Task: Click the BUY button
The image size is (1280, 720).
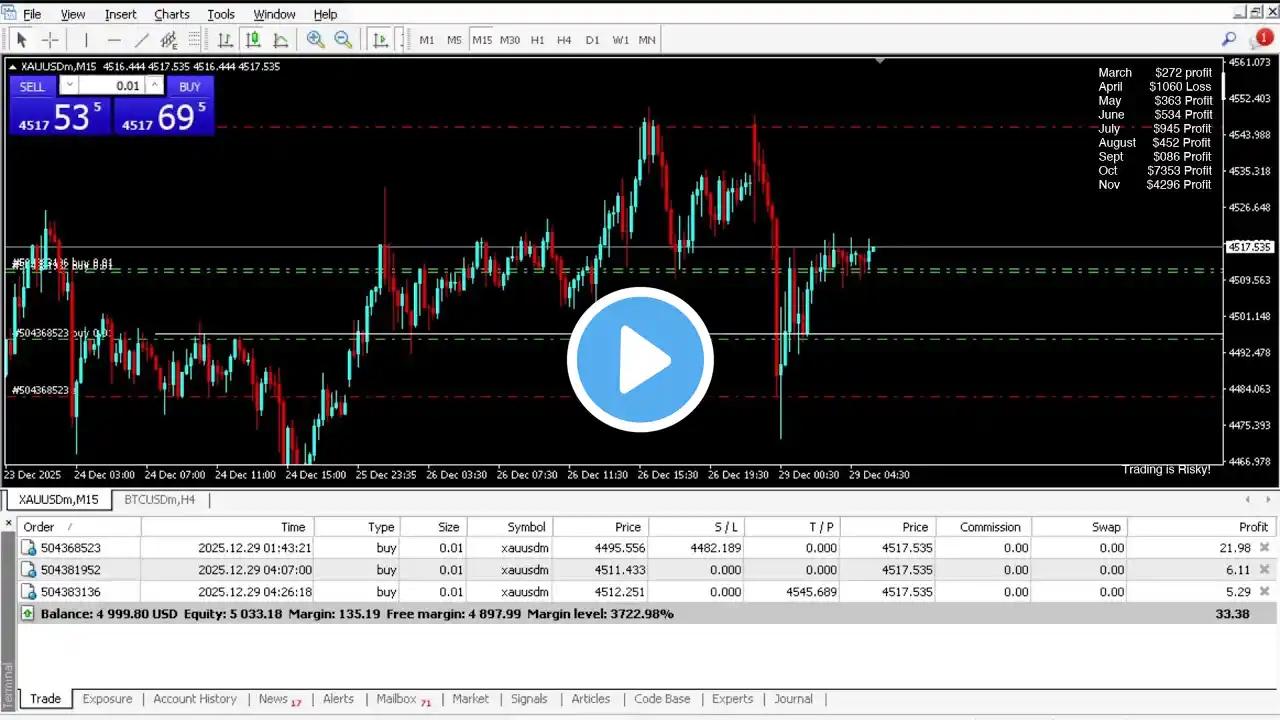Action: click(x=190, y=86)
